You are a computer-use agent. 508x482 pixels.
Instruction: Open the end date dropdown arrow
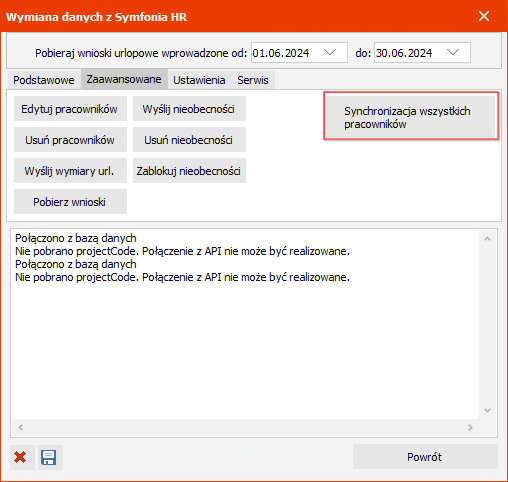(x=453, y=52)
